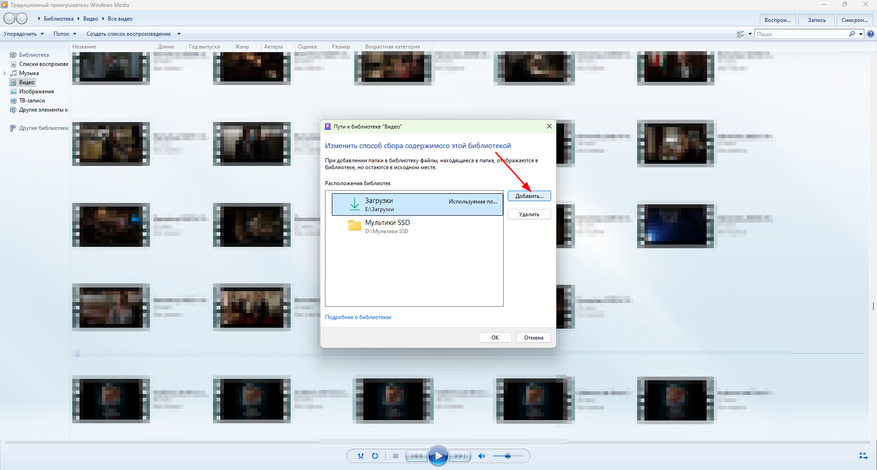The height and width of the screenshot is (470, 877).
Task: Open arrow next to Создать список воспроизведения
Action: 178,34
